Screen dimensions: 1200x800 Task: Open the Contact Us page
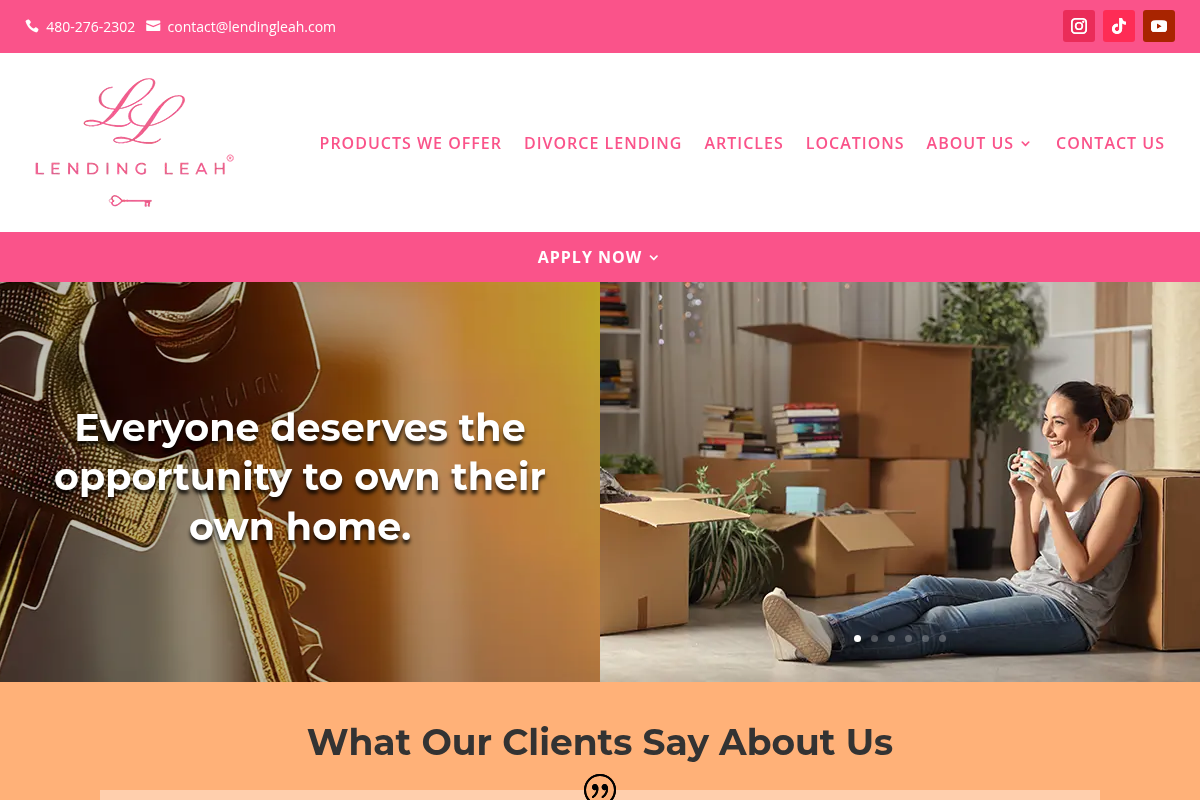pyautogui.click(x=1110, y=143)
